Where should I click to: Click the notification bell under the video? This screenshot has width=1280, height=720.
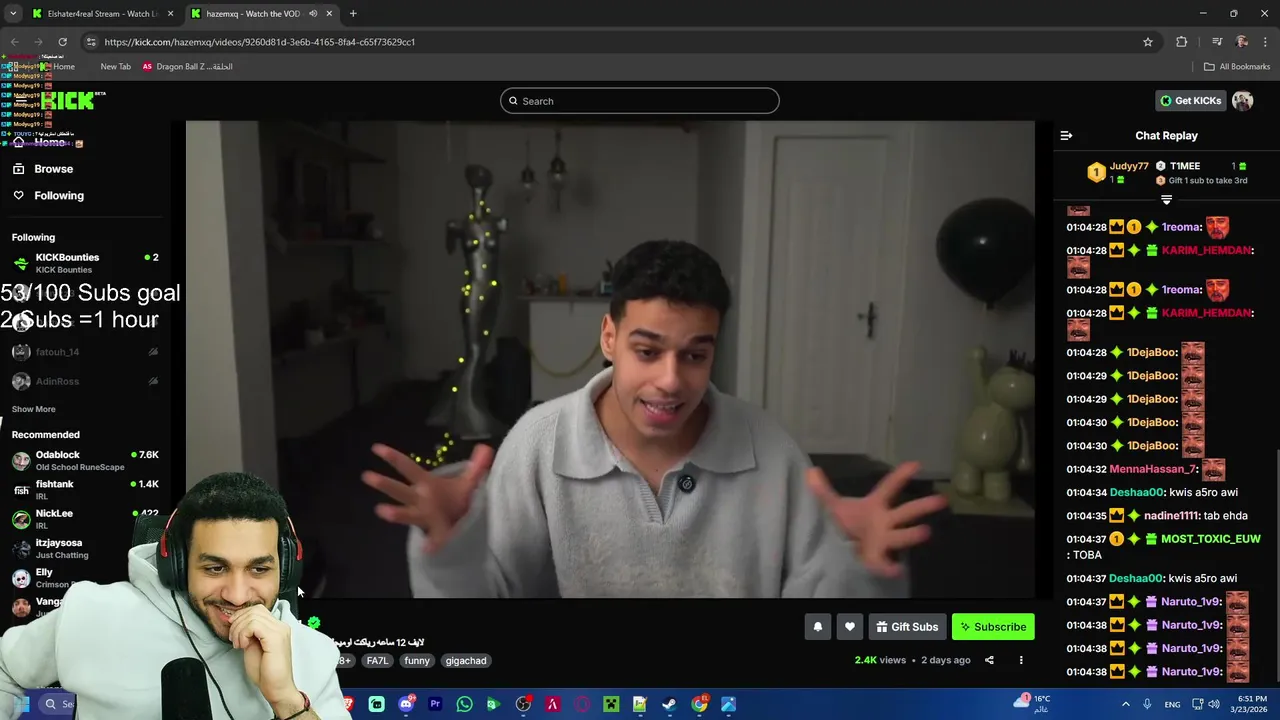[x=817, y=627]
